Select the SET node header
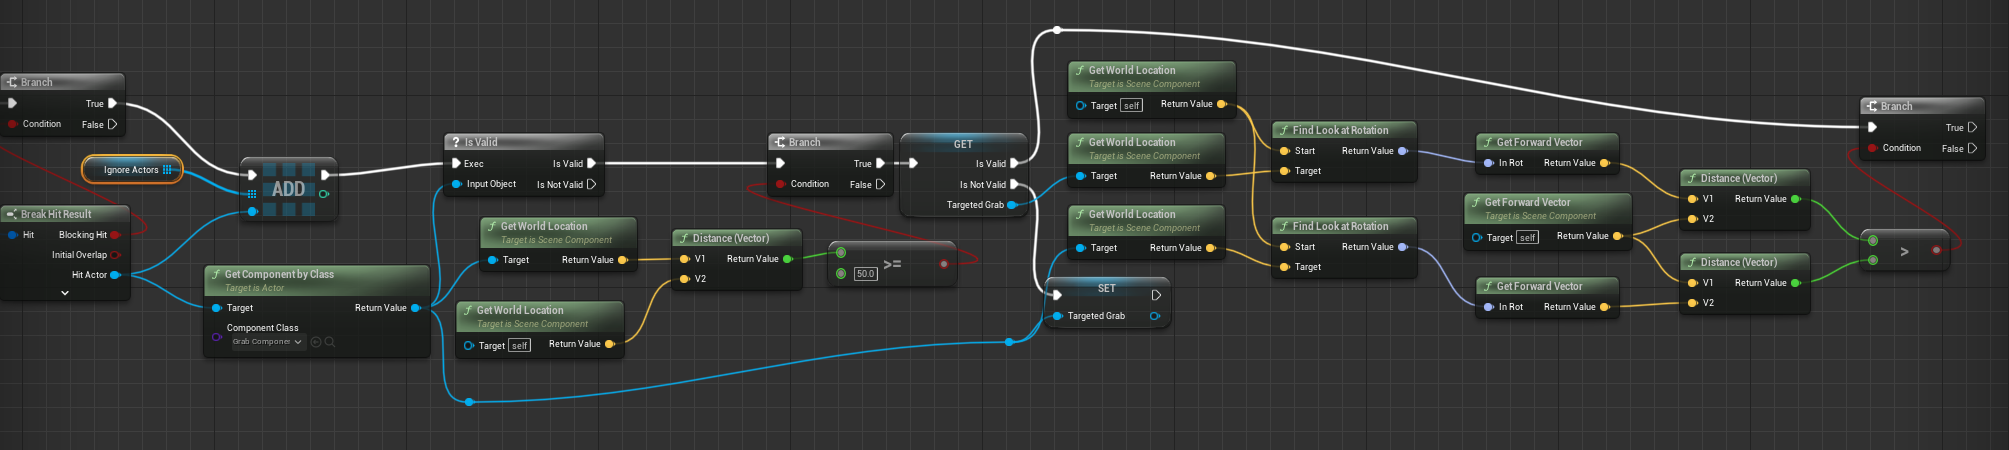This screenshot has height=450, width=2009. [x=1107, y=288]
